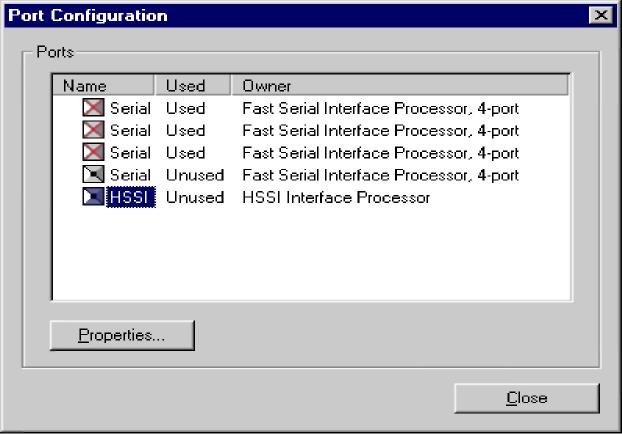Image resolution: width=622 pixels, height=434 pixels.
Task: Click empty area of the ports list
Action: pos(311,254)
